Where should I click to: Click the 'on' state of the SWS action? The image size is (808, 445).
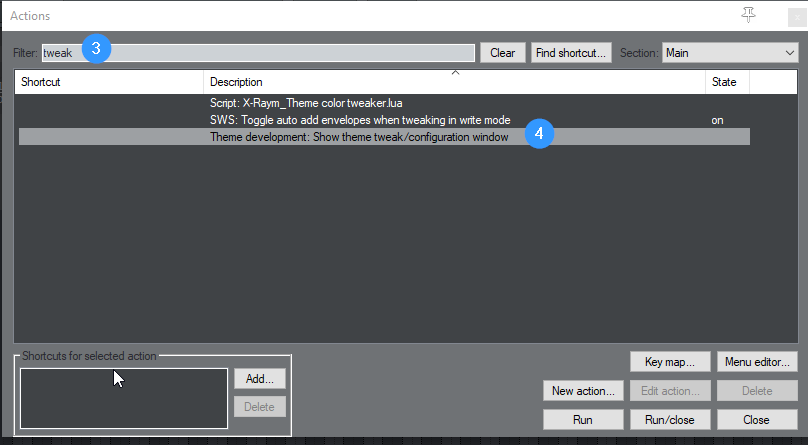coord(717,120)
